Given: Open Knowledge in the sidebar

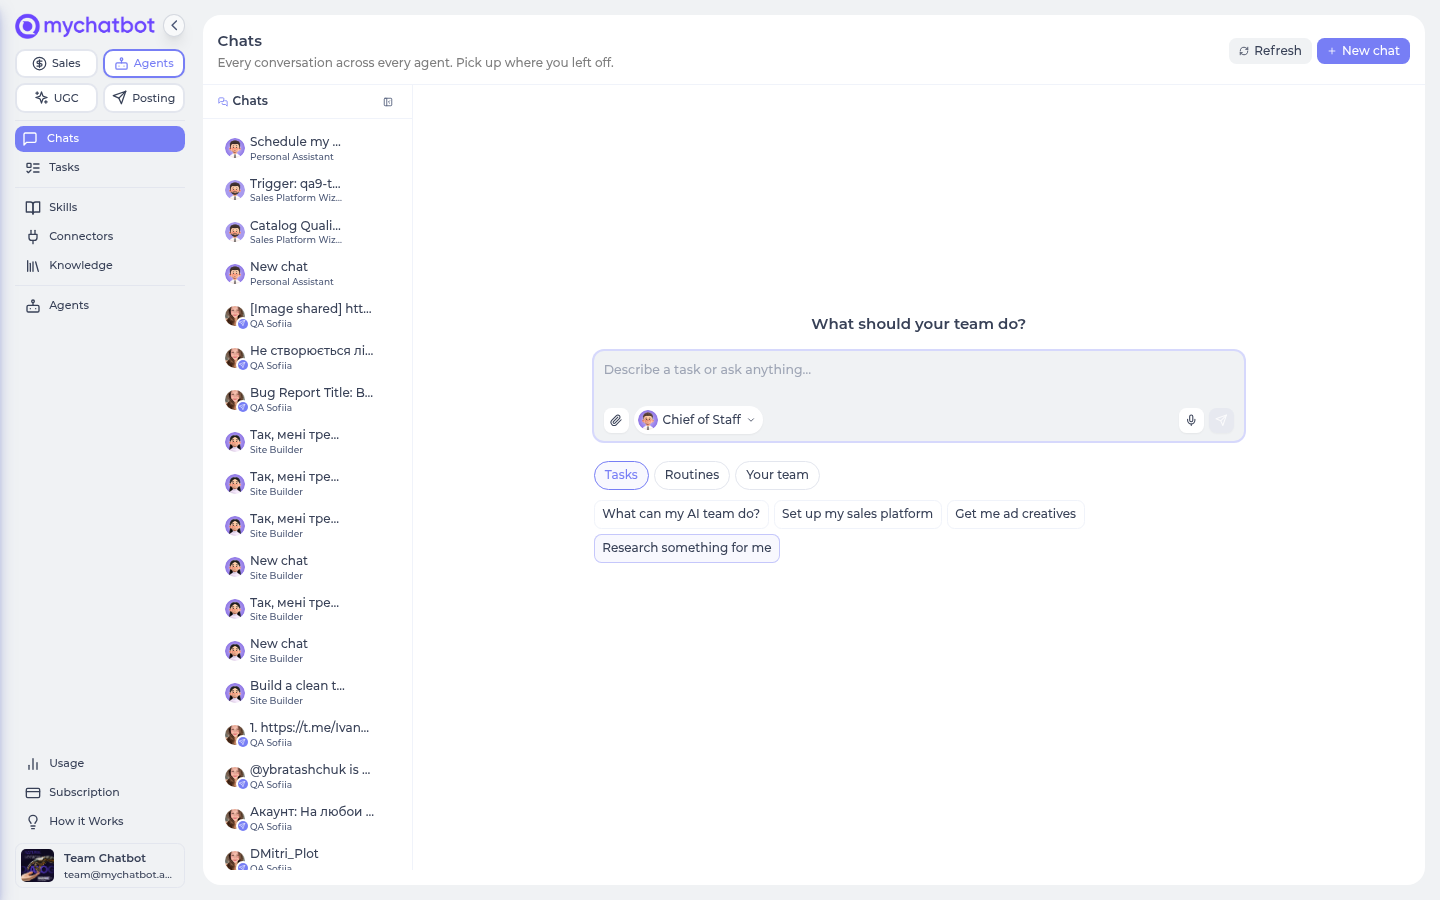Looking at the screenshot, I should [100, 266].
